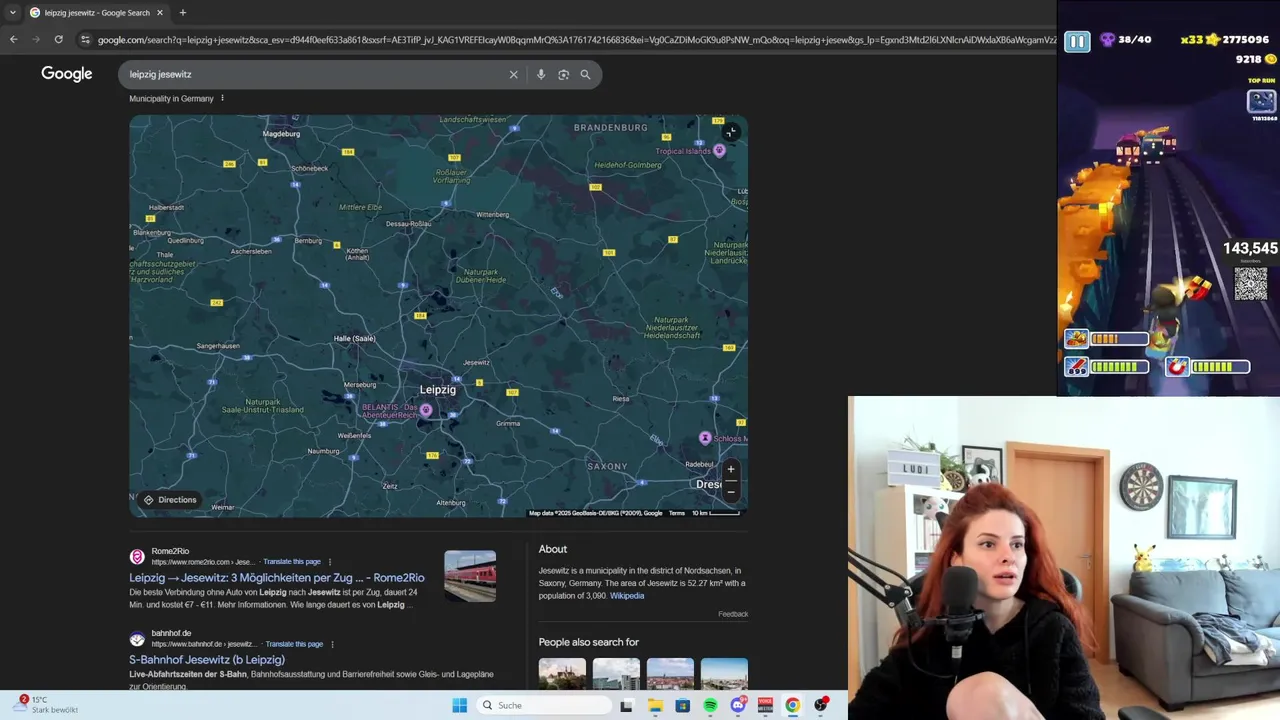Reload the Google search page
The width and height of the screenshot is (1280, 720).
coord(59,39)
